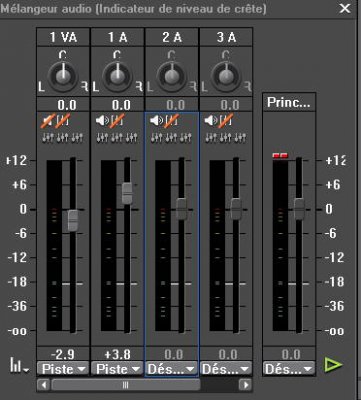
Task: Click the pan value field of track 1 VA
Action: click(x=63, y=105)
